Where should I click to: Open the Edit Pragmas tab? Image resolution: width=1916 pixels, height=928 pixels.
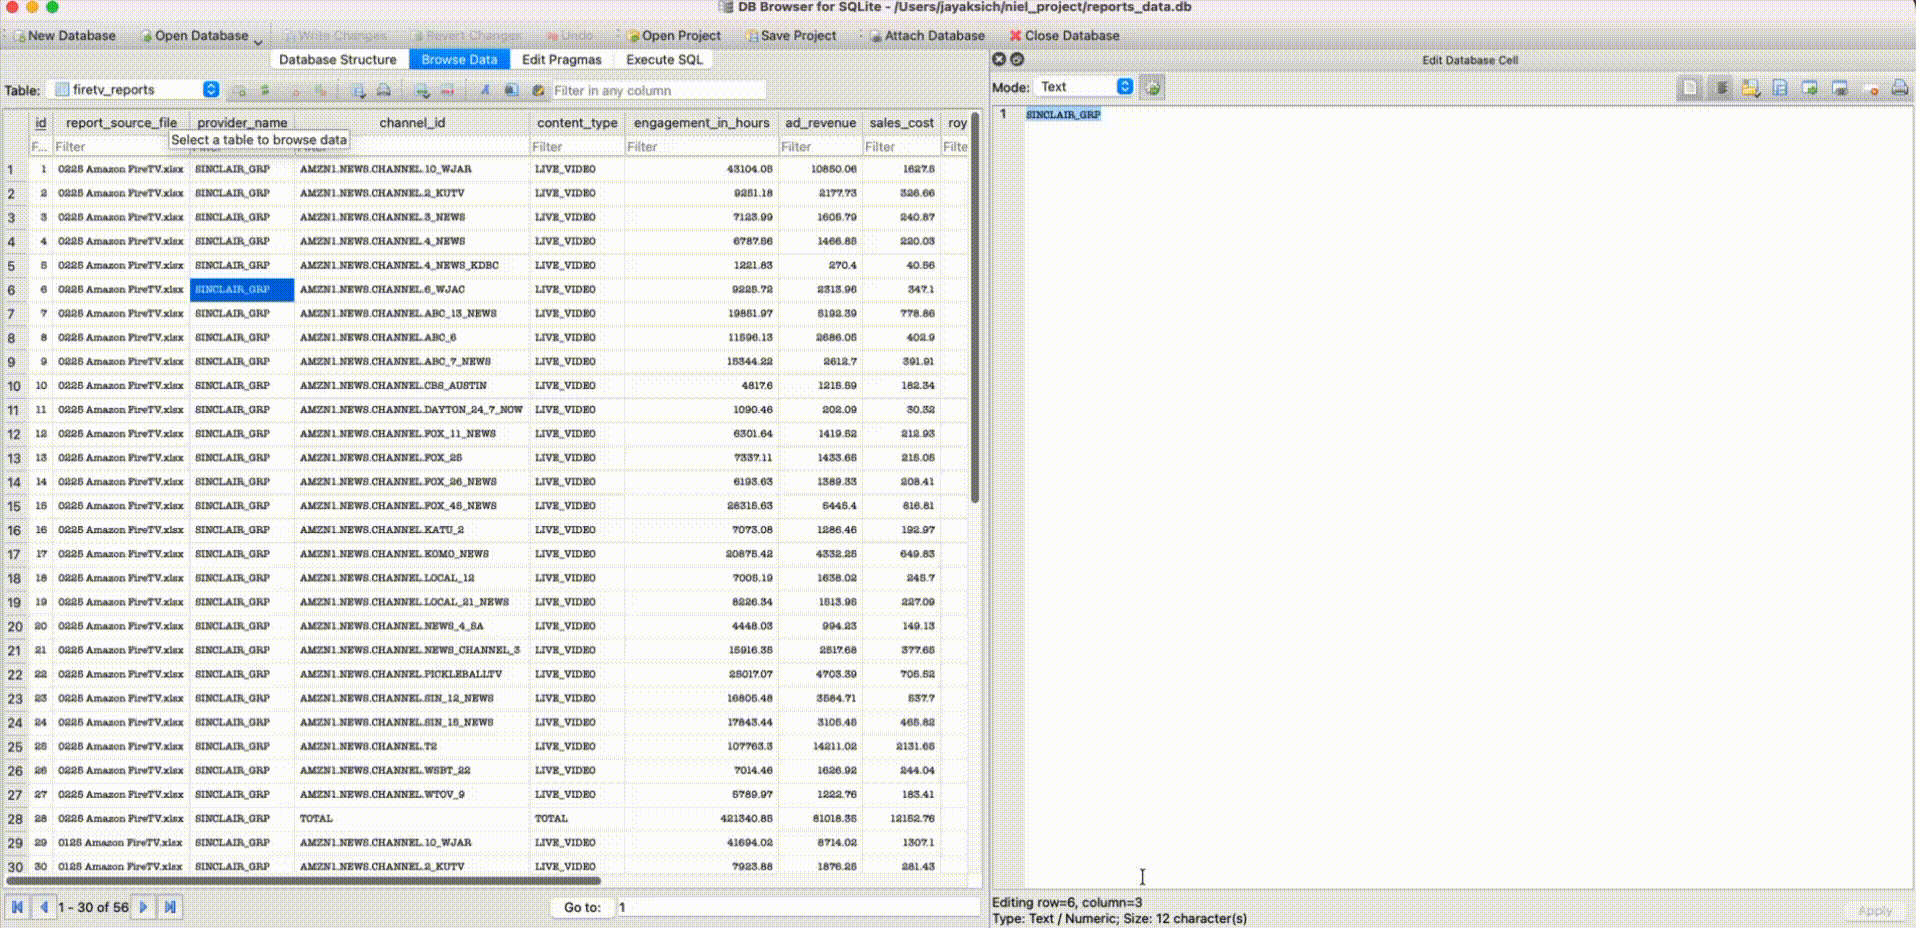(x=561, y=60)
